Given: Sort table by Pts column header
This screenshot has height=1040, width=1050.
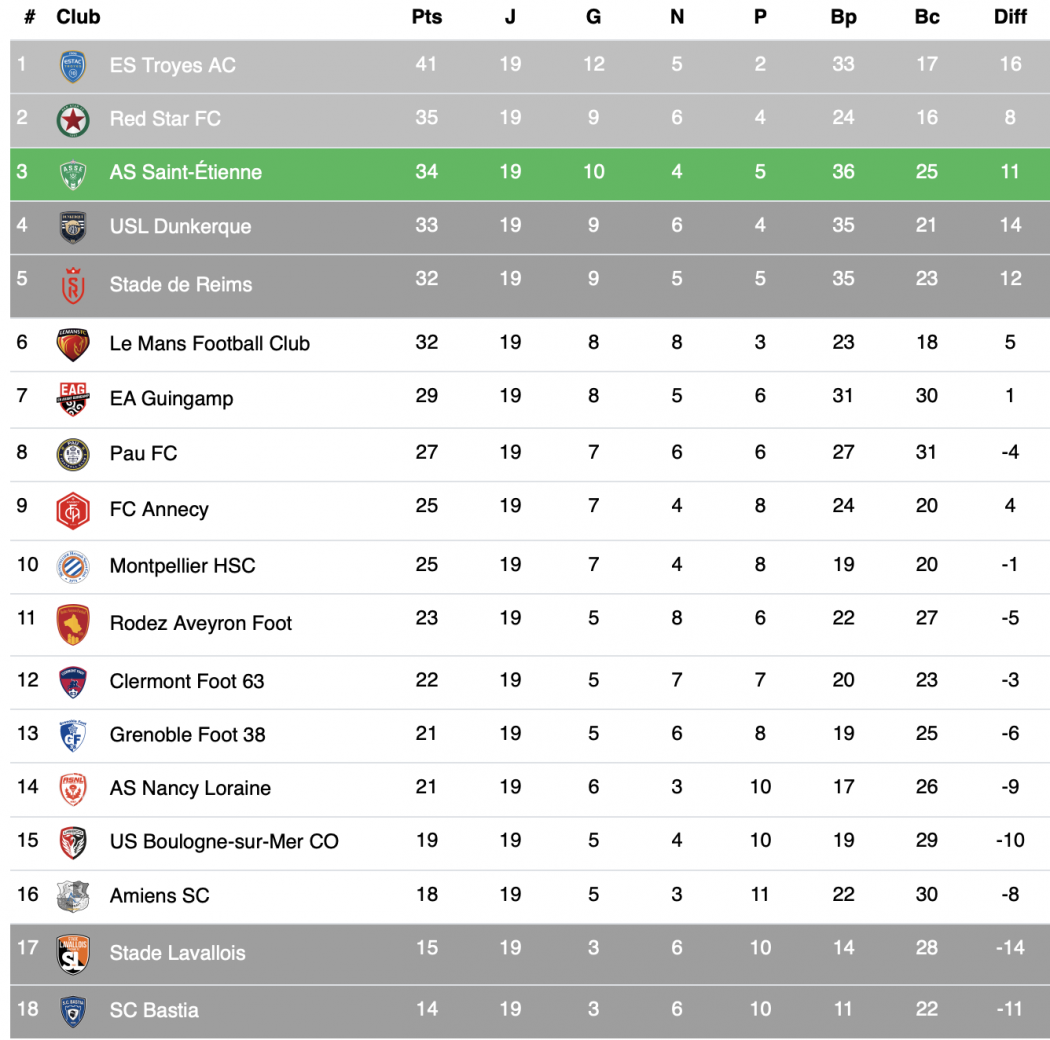Looking at the screenshot, I should tap(426, 17).
